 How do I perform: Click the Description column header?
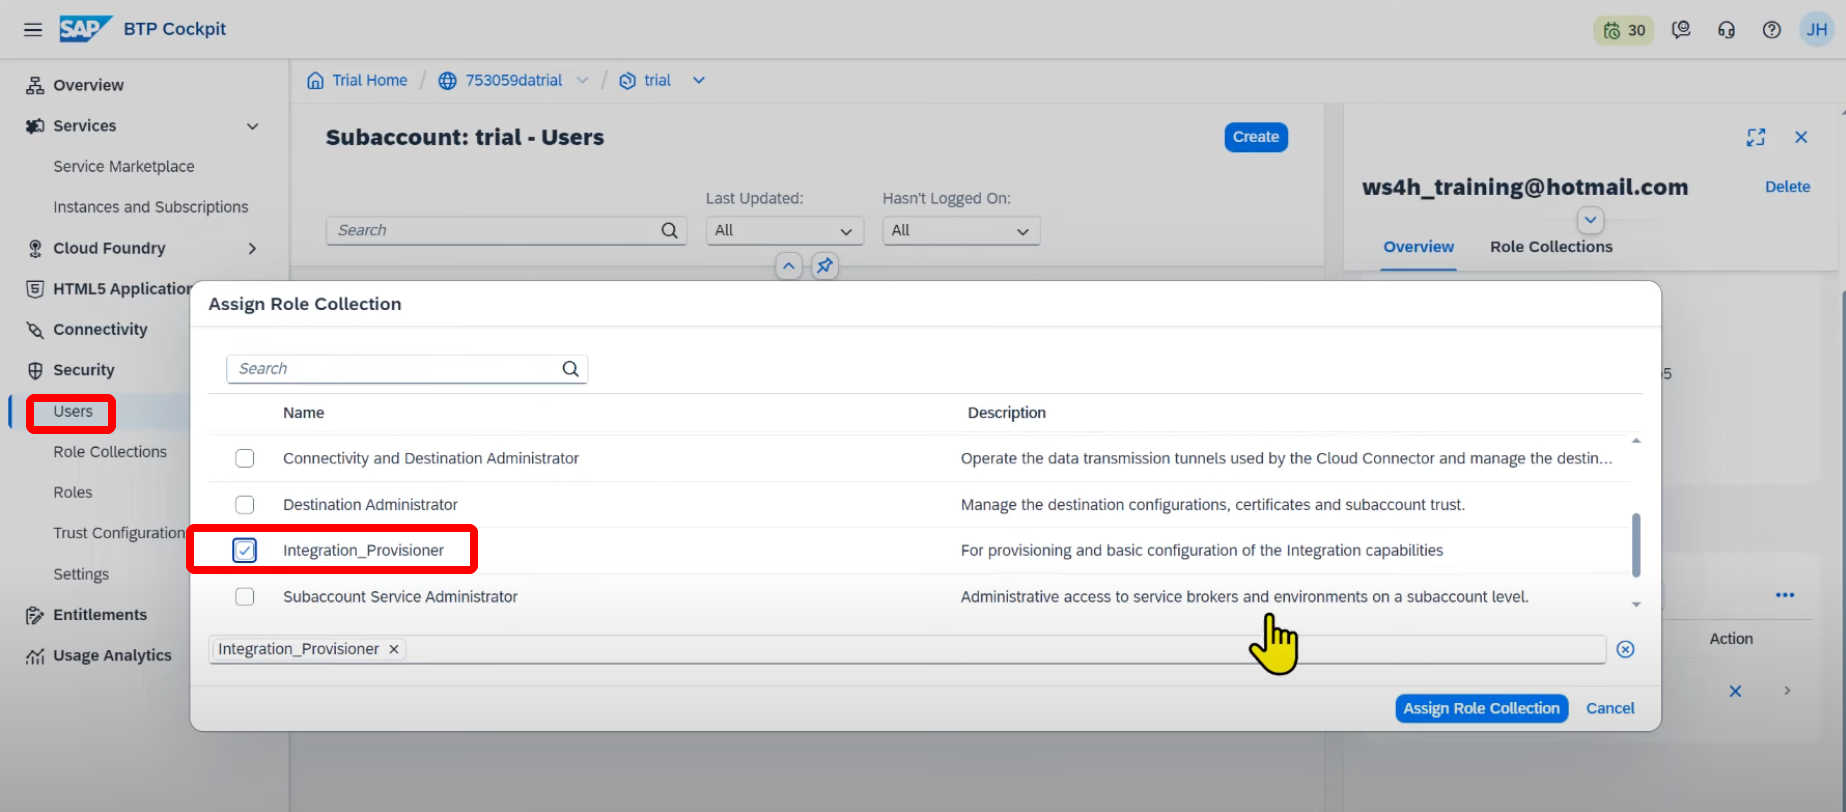[x=1006, y=412]
